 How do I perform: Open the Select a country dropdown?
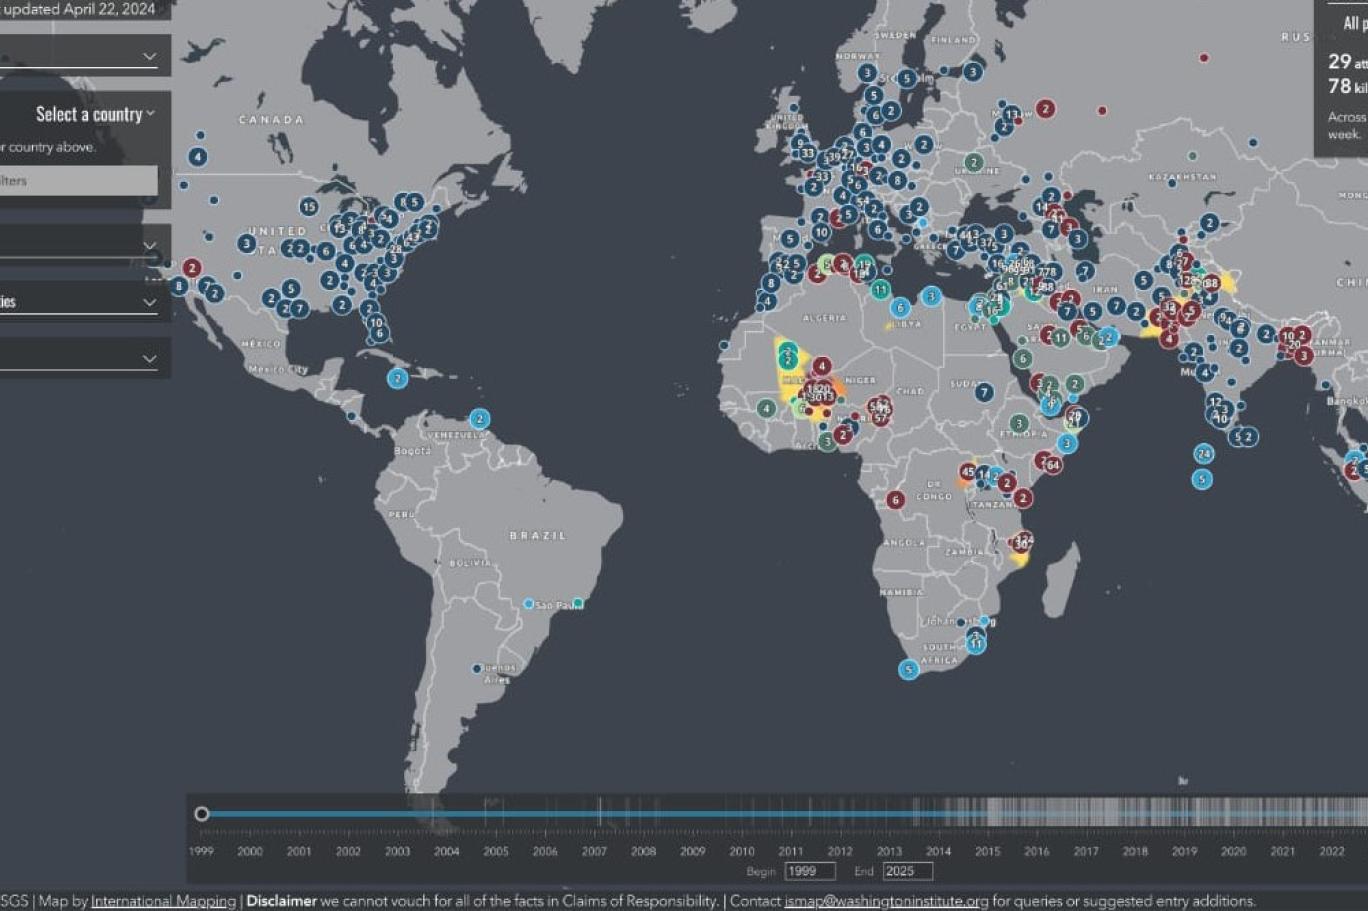(95, 114)
